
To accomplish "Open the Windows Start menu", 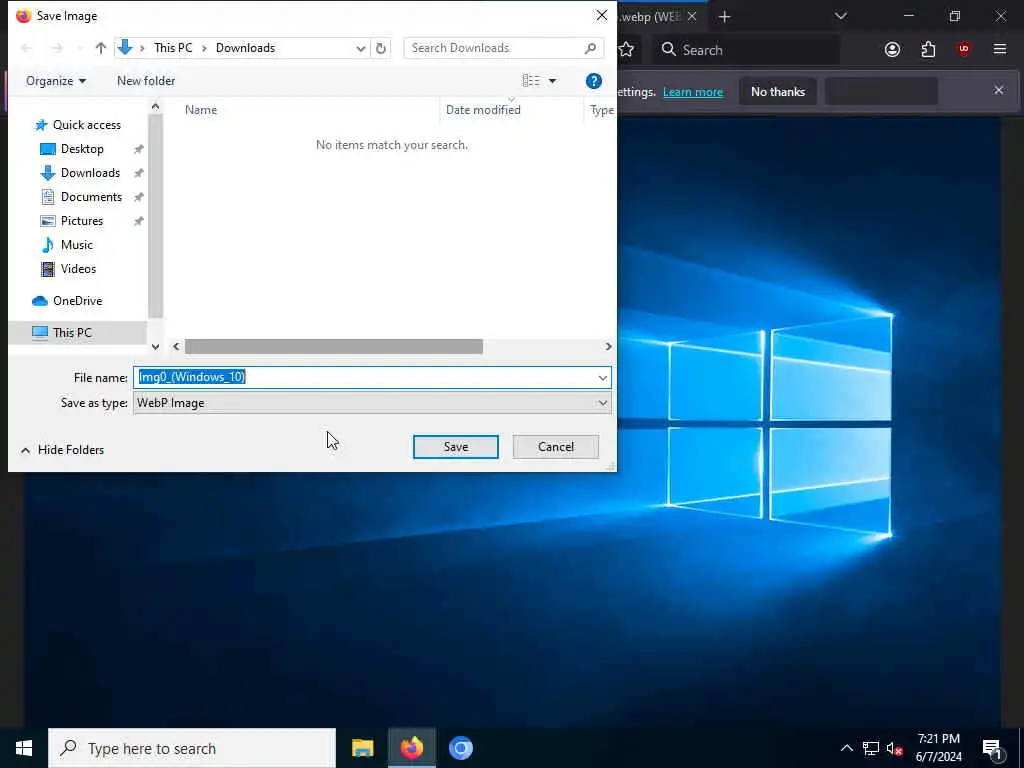I will (x=24, y=748).
